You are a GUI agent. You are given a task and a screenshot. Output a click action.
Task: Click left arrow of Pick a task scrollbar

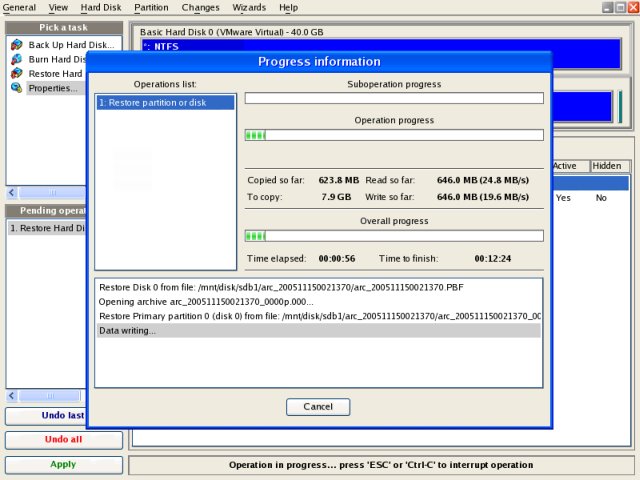(x=12, y=192)
